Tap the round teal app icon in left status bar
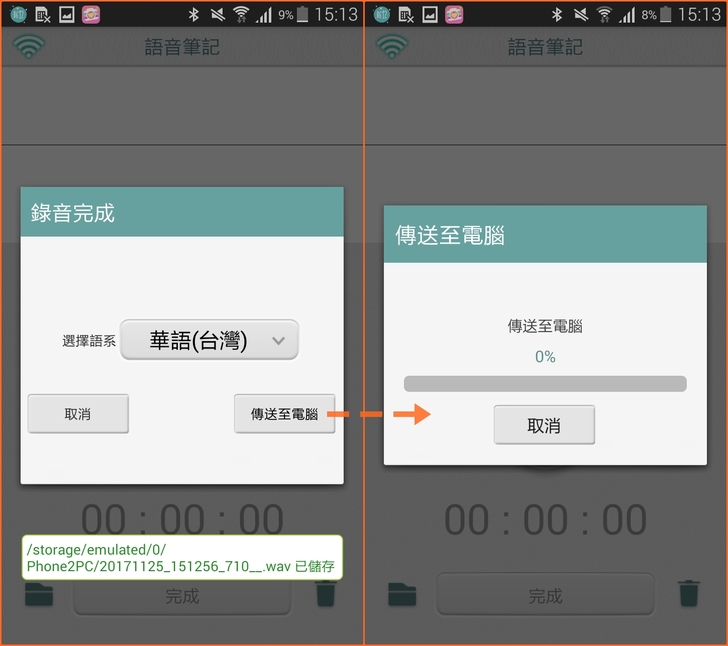 point(19,15)
